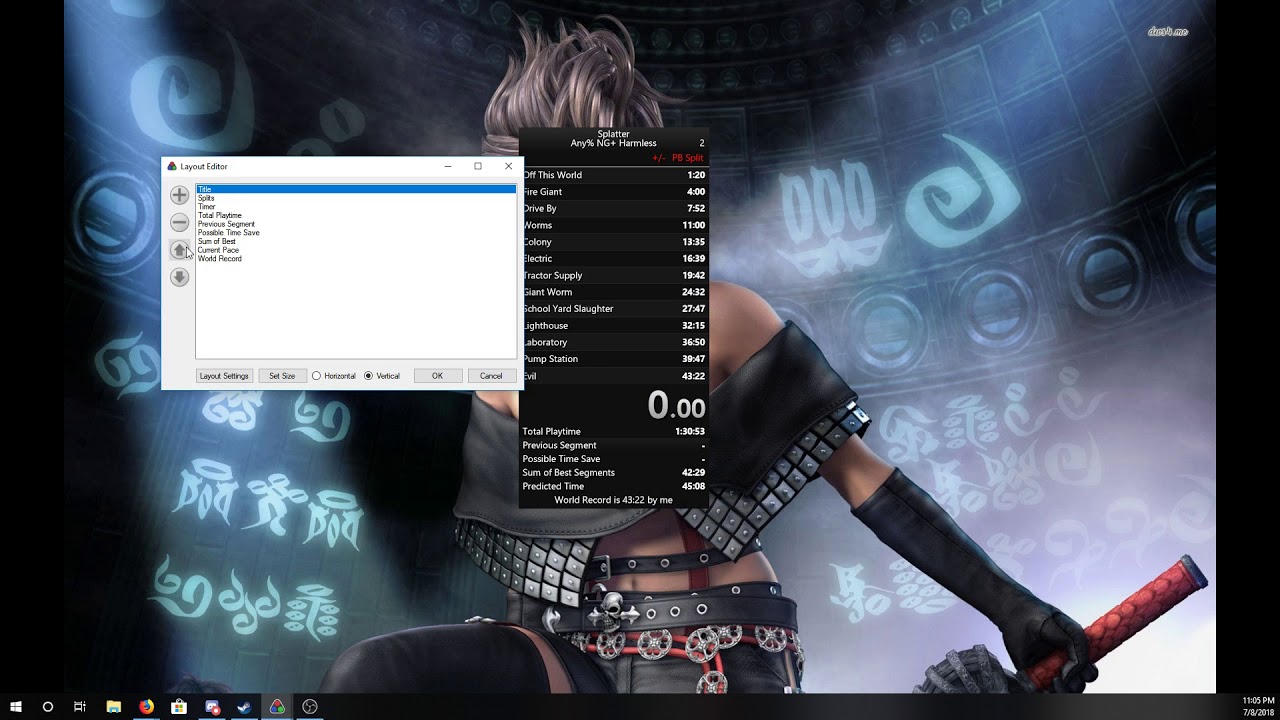The image size is (1280, 720).
Task: Click the Off This World split row
Action: (614, 175)
